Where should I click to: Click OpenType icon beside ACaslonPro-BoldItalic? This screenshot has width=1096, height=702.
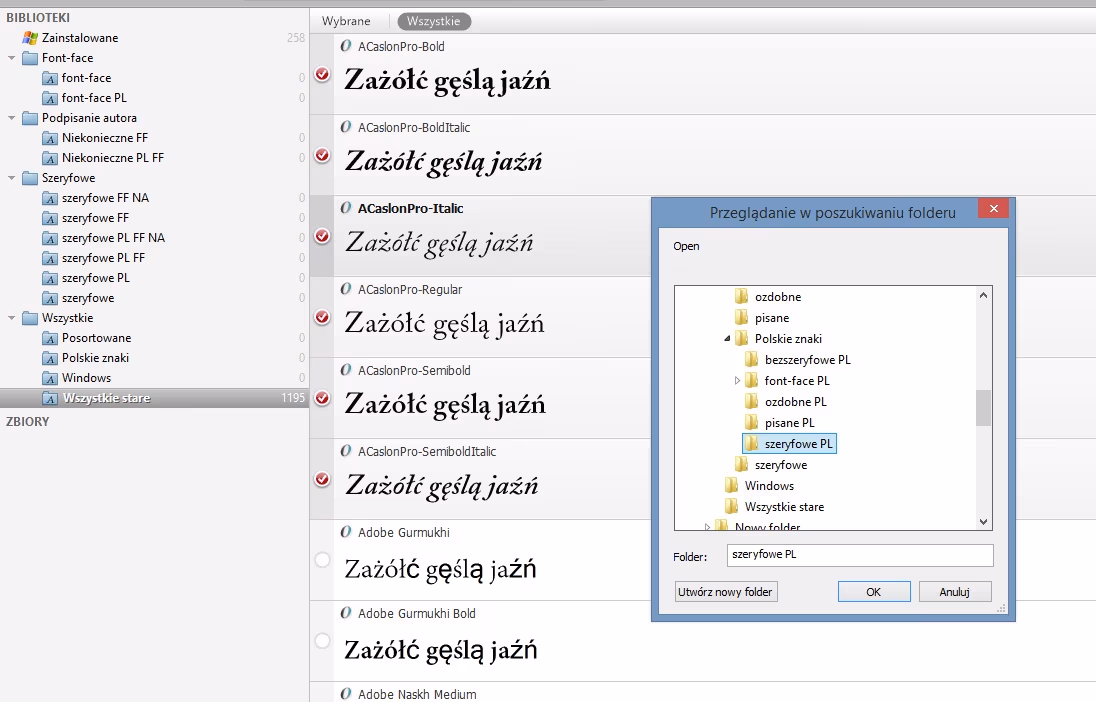click(345, 127)
